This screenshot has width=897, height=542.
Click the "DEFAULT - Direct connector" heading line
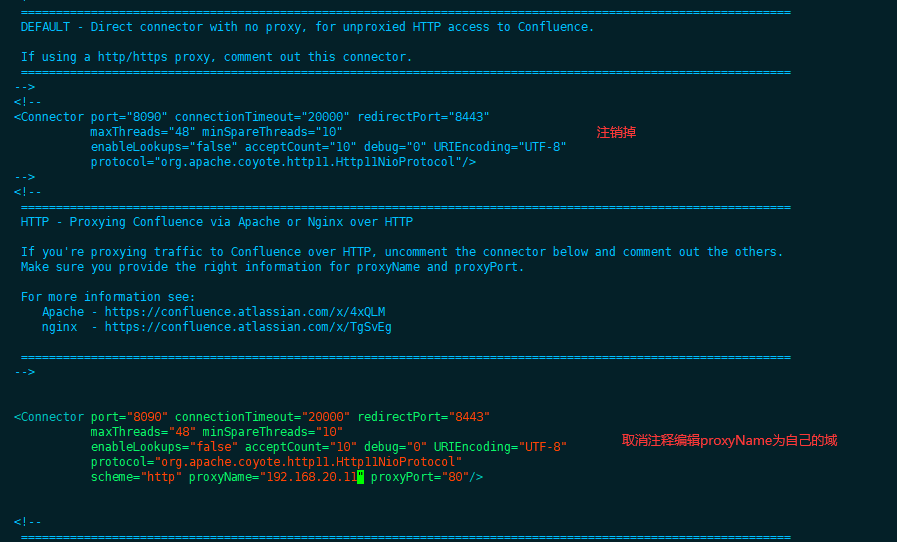[x=307, y=27]
